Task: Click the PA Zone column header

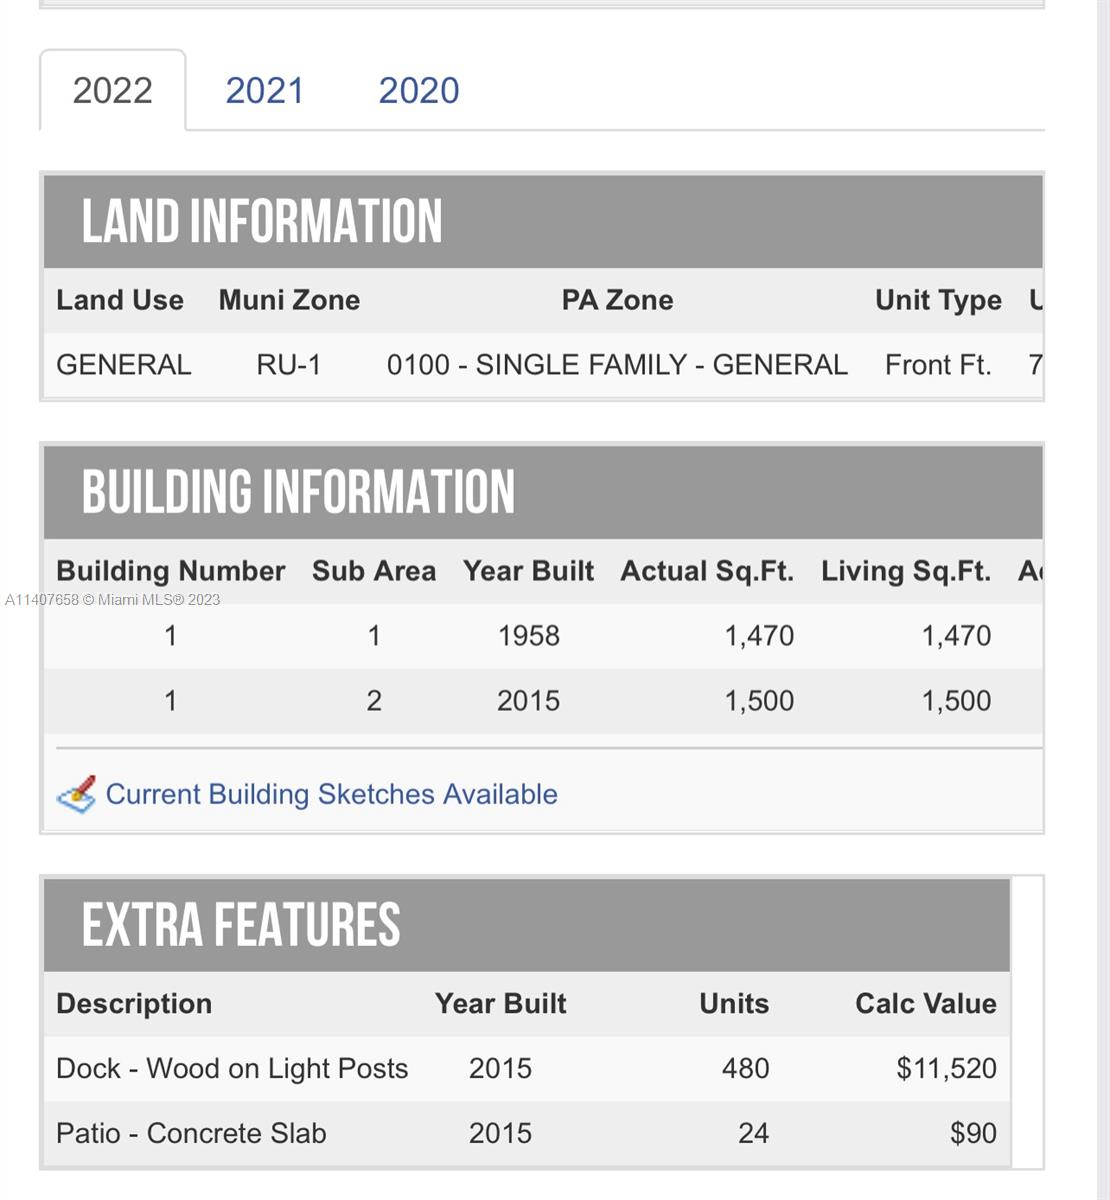Action: coord(617,300)
